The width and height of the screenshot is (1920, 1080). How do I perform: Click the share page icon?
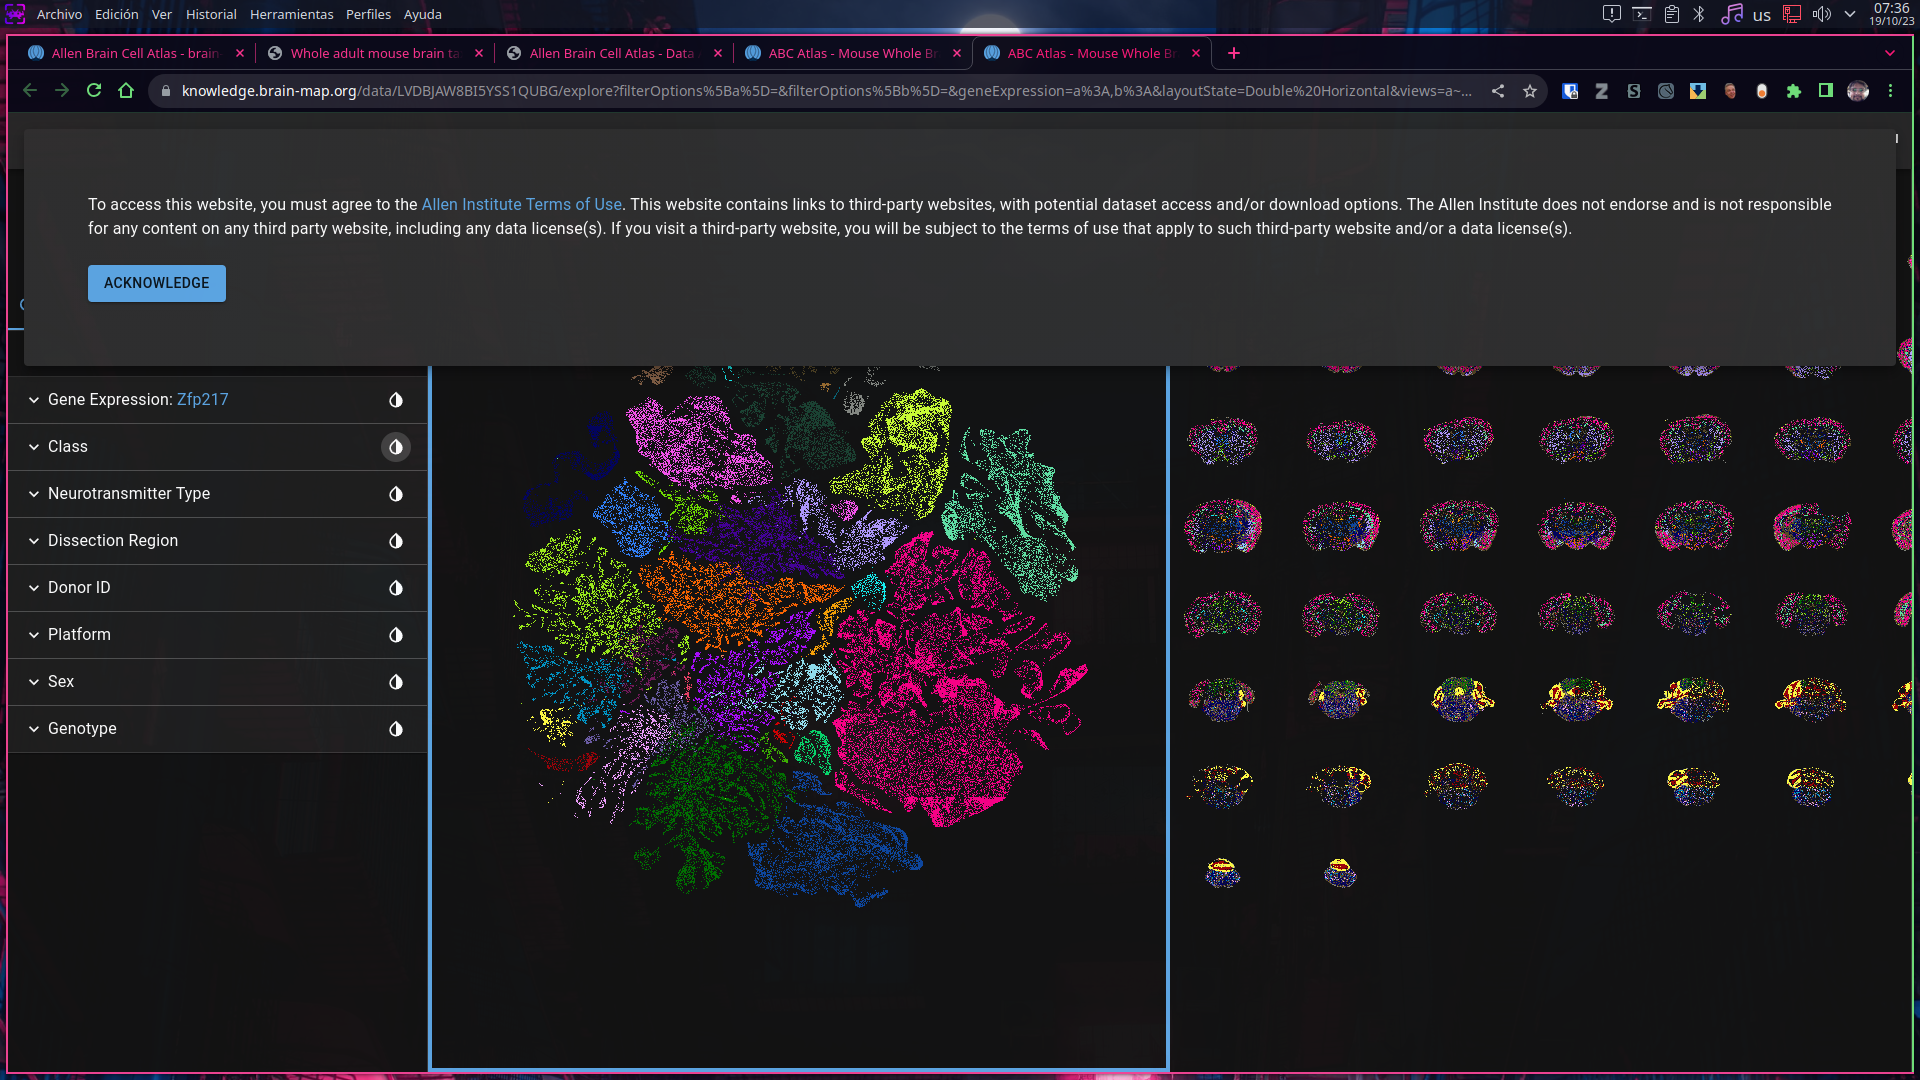click(1498, 91)
